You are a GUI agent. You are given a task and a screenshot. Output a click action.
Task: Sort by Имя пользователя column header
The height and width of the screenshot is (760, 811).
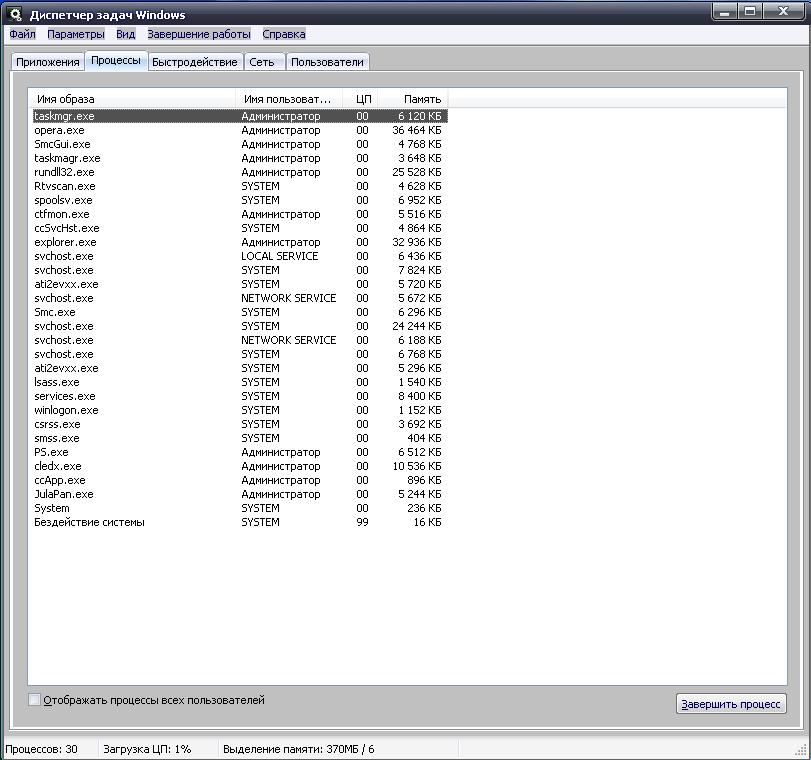285,99
